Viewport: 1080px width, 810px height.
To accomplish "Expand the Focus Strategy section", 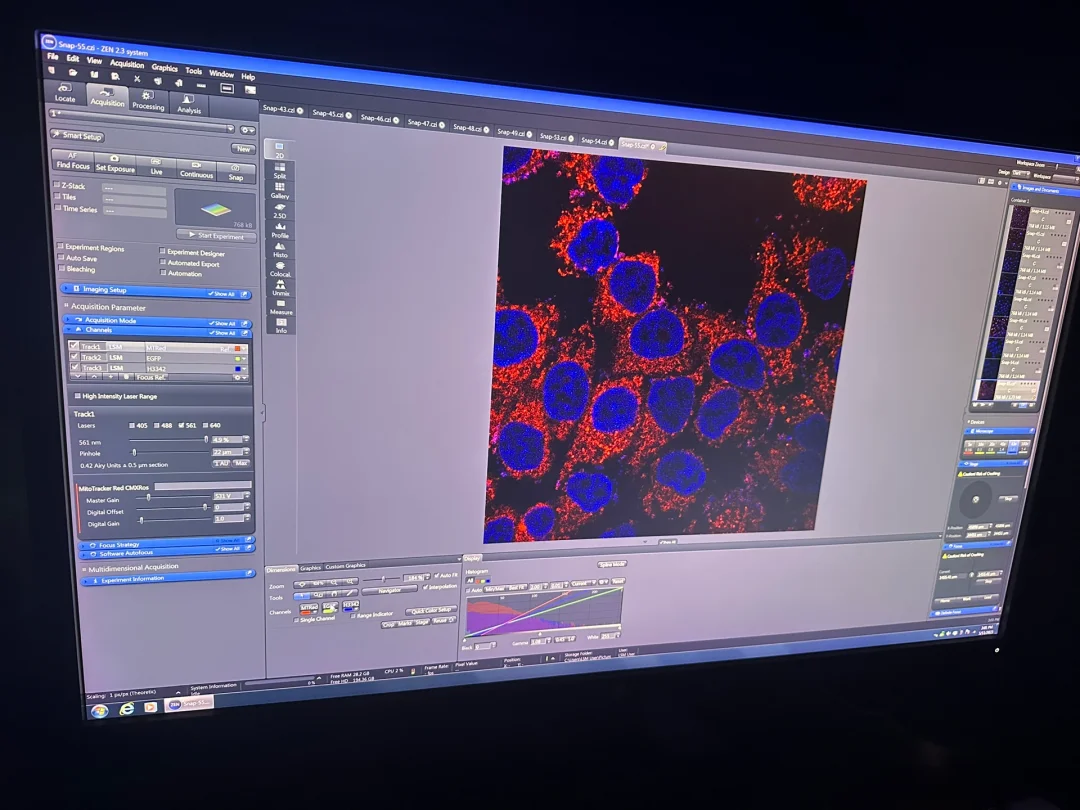I will coord(85,544).
